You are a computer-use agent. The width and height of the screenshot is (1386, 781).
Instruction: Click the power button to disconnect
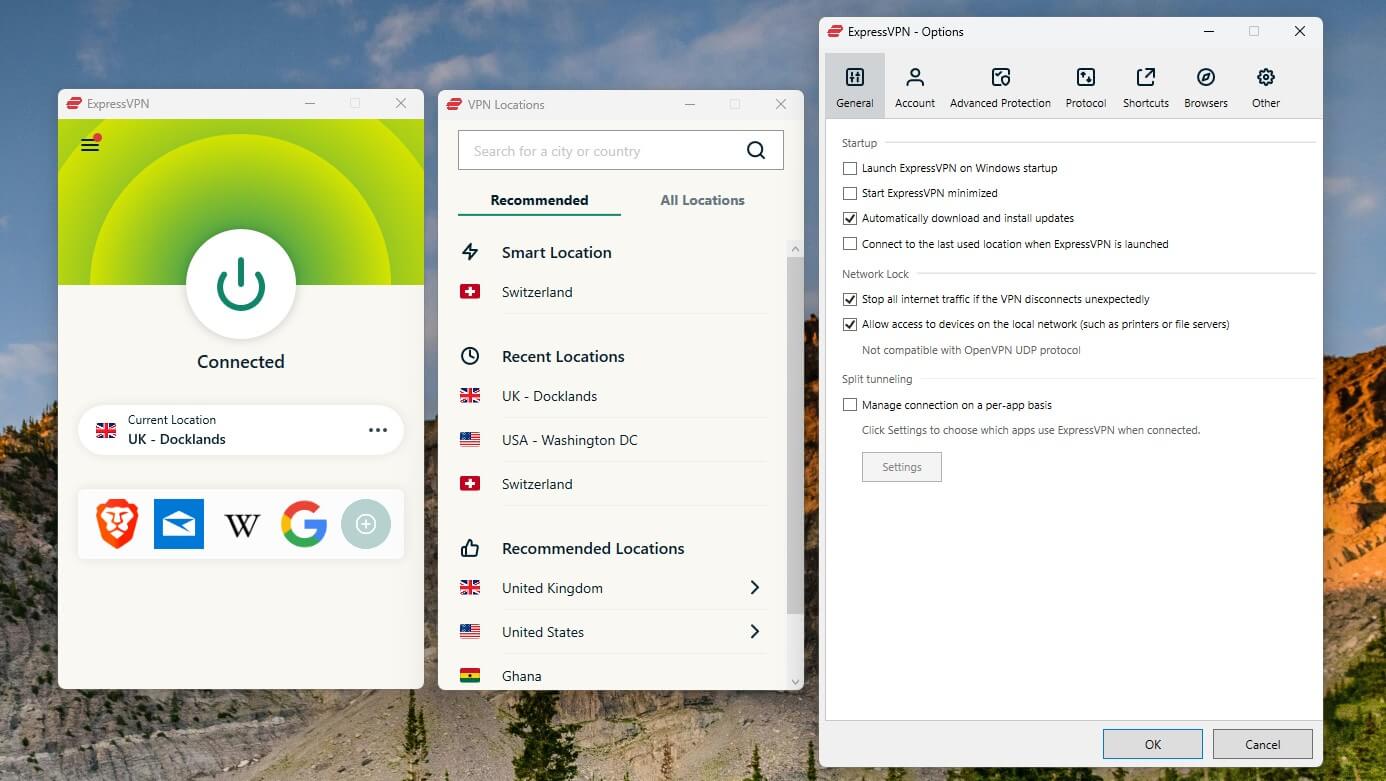(240, 284)
